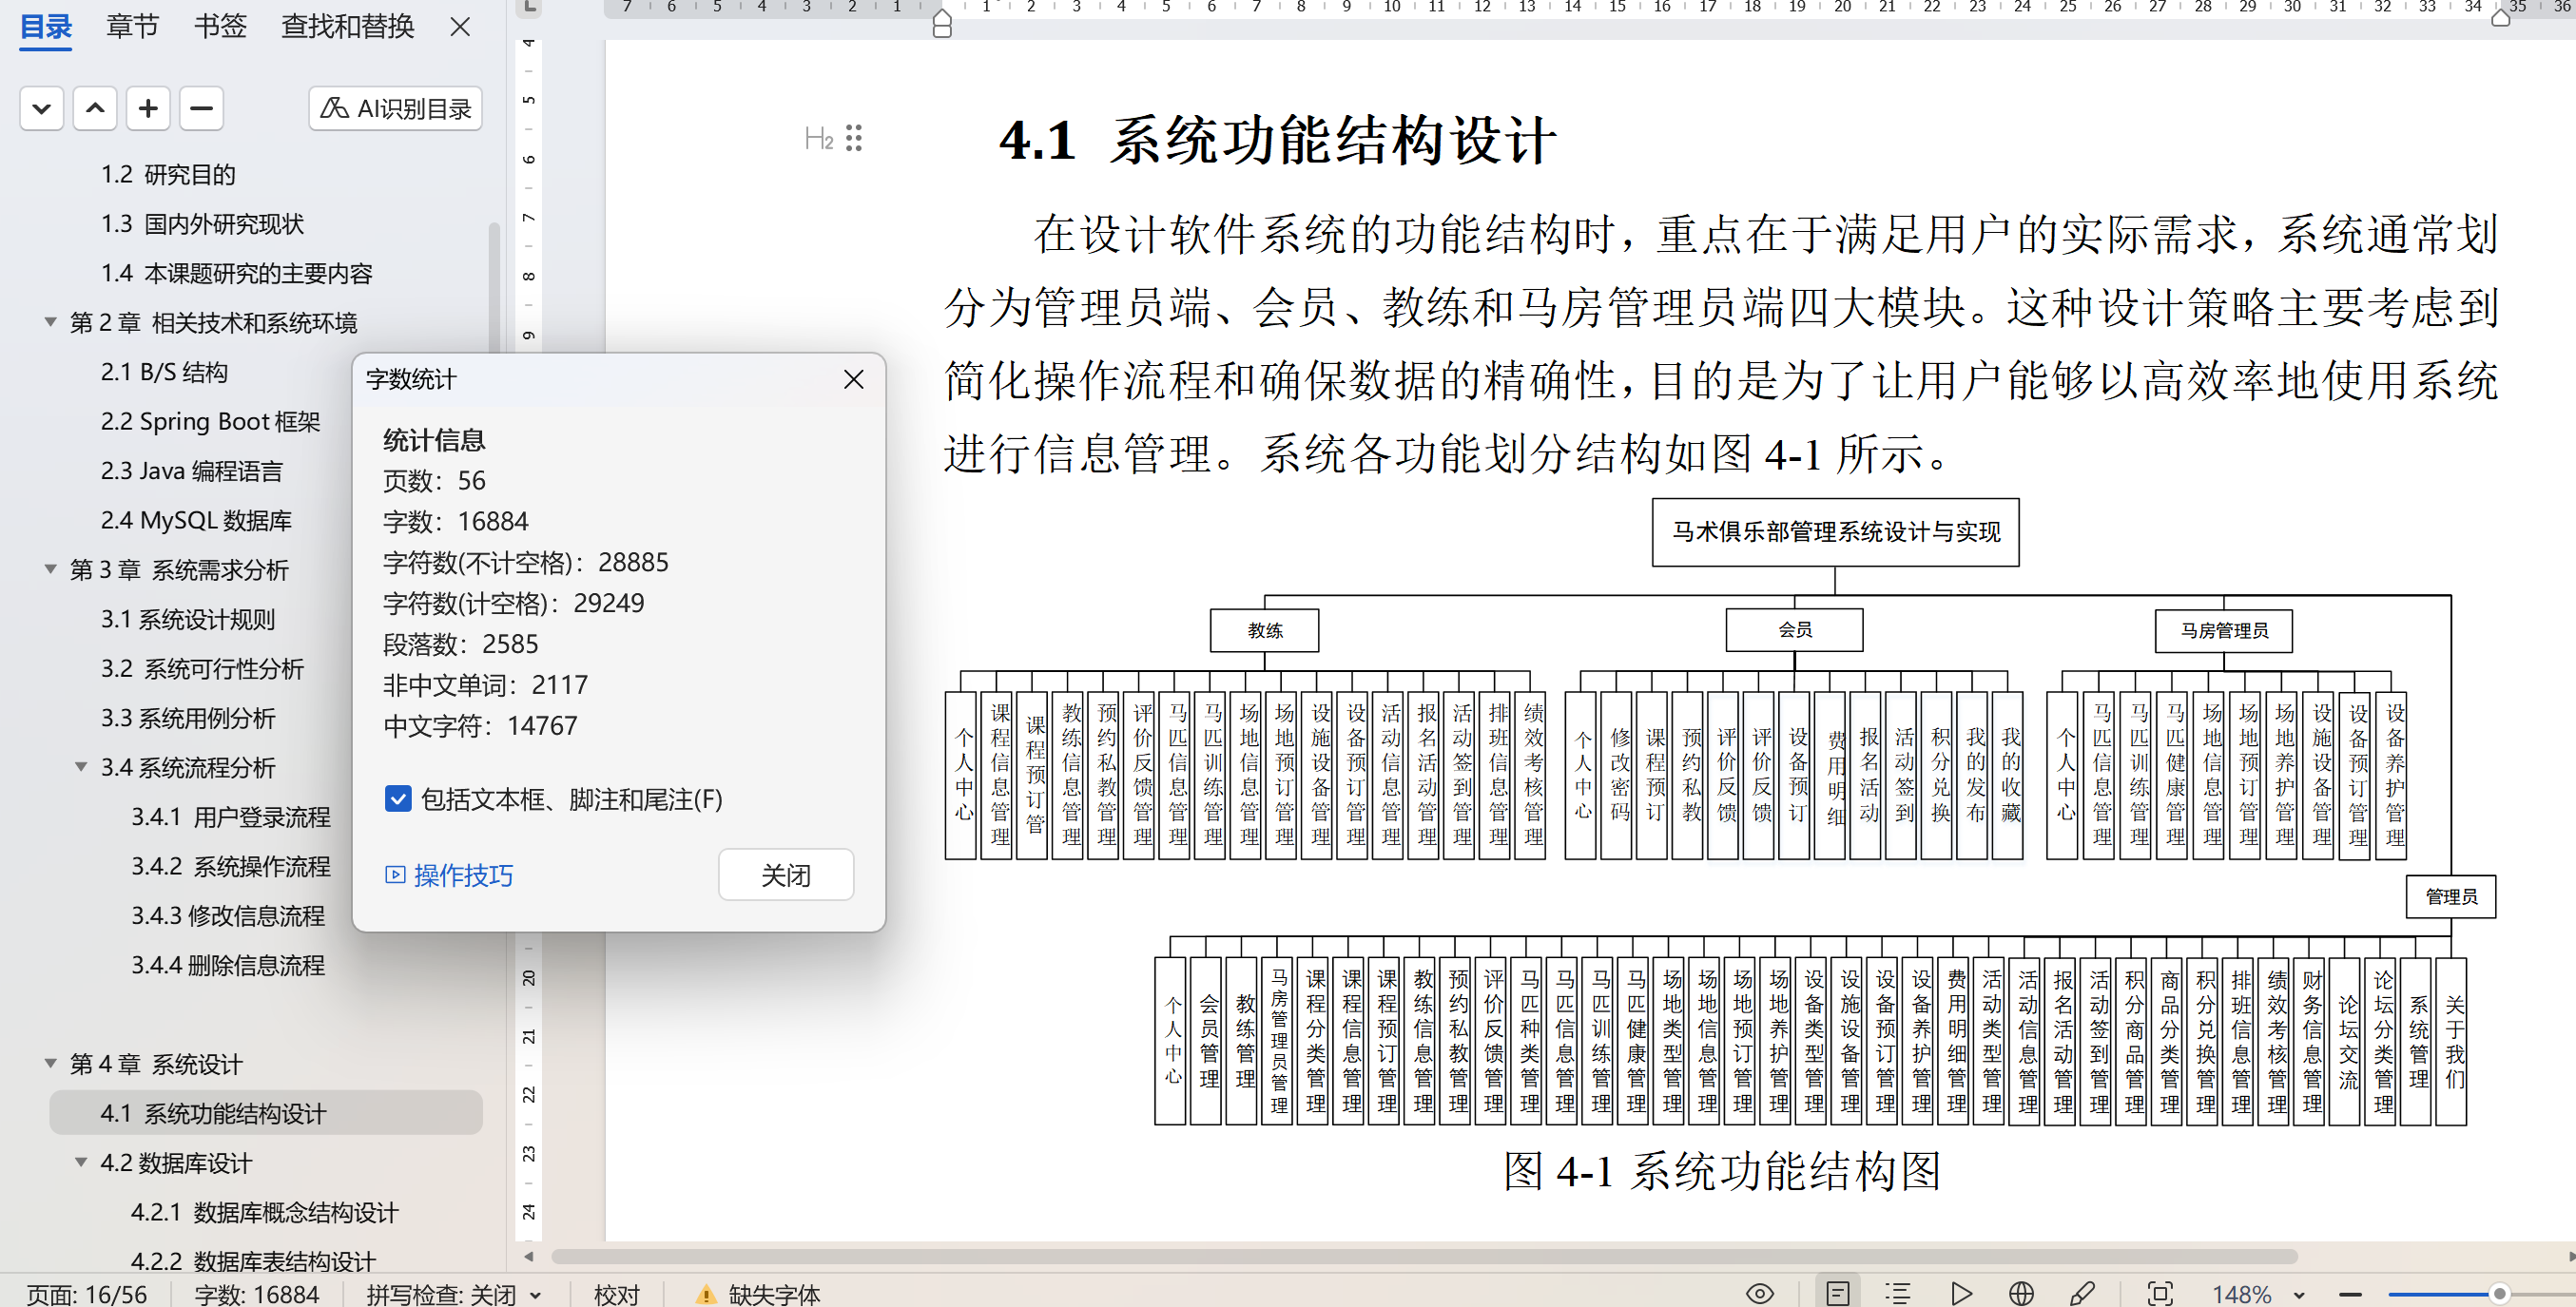Viewport: 2576px width, 1307px height.
Task: Open the 查找和替换 tab
Action: (347, 26)
